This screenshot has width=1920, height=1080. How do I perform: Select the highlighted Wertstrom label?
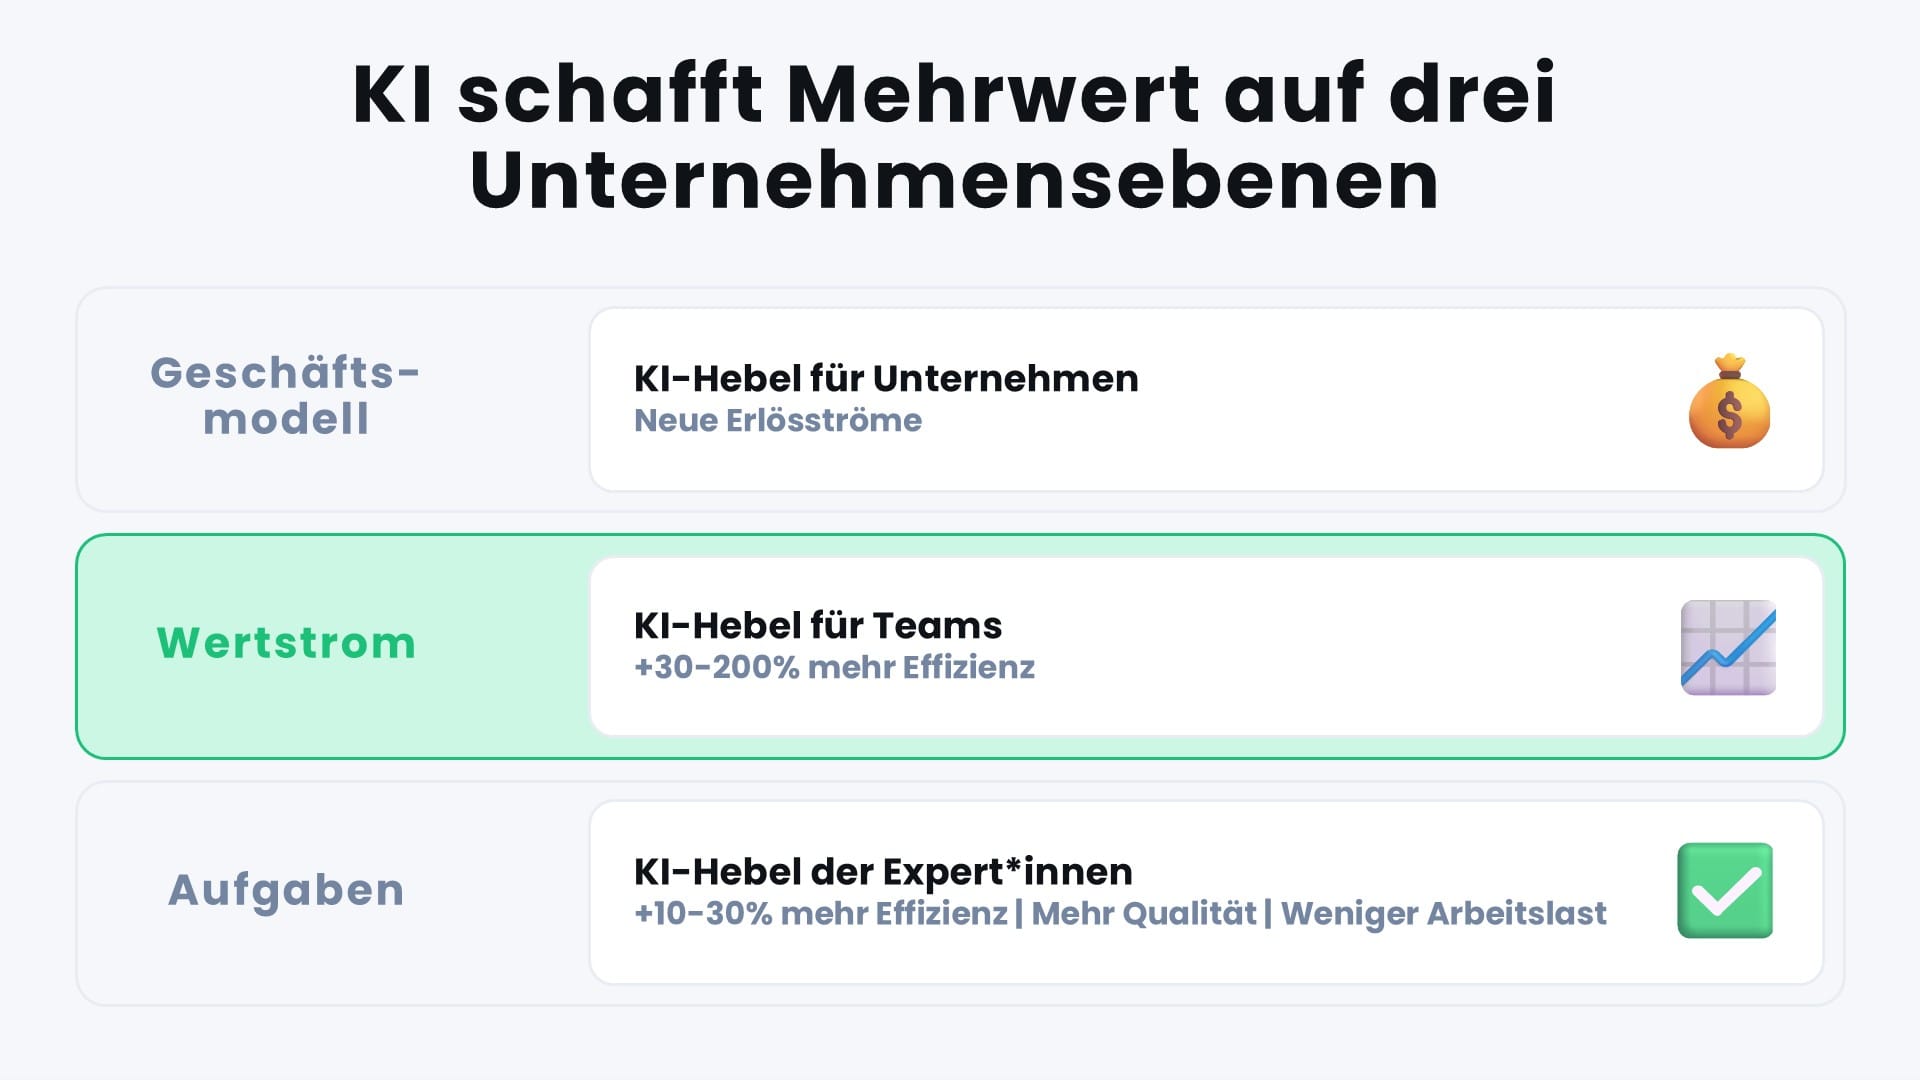[286, 643]
